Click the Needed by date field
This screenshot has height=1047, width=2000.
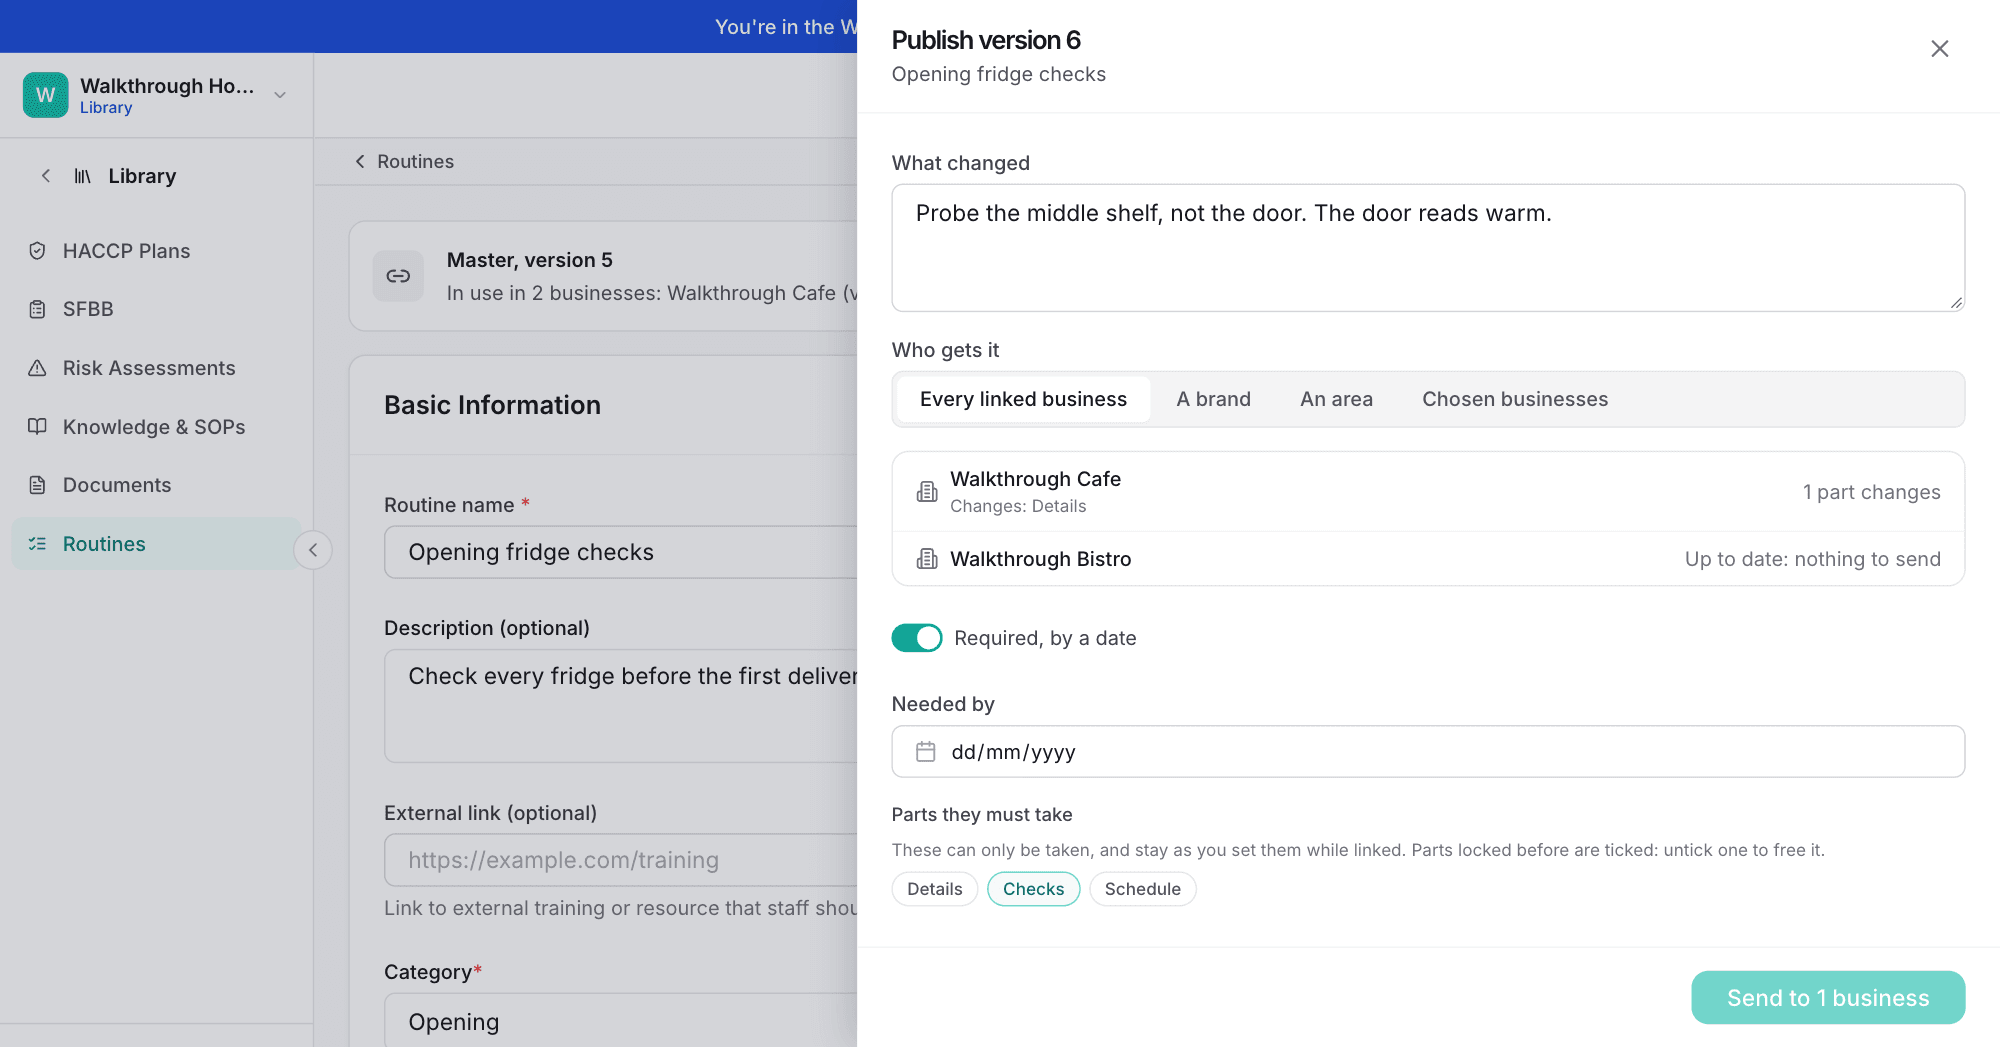(x=1428, y=752)
